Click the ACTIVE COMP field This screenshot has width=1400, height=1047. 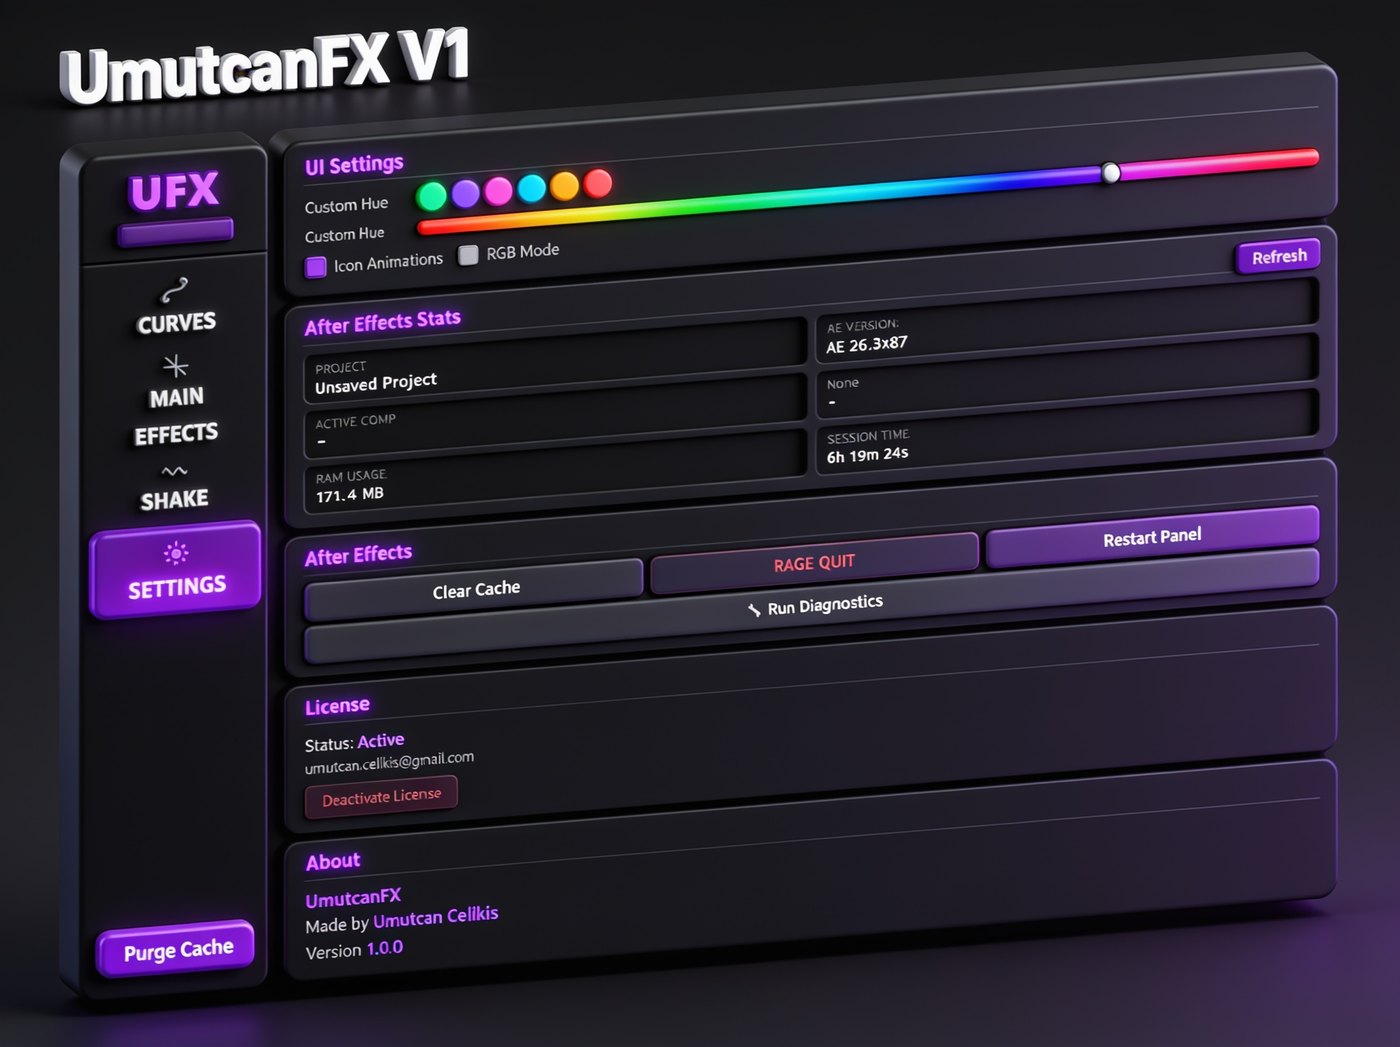pyautogui.click(x=555, y=417)
